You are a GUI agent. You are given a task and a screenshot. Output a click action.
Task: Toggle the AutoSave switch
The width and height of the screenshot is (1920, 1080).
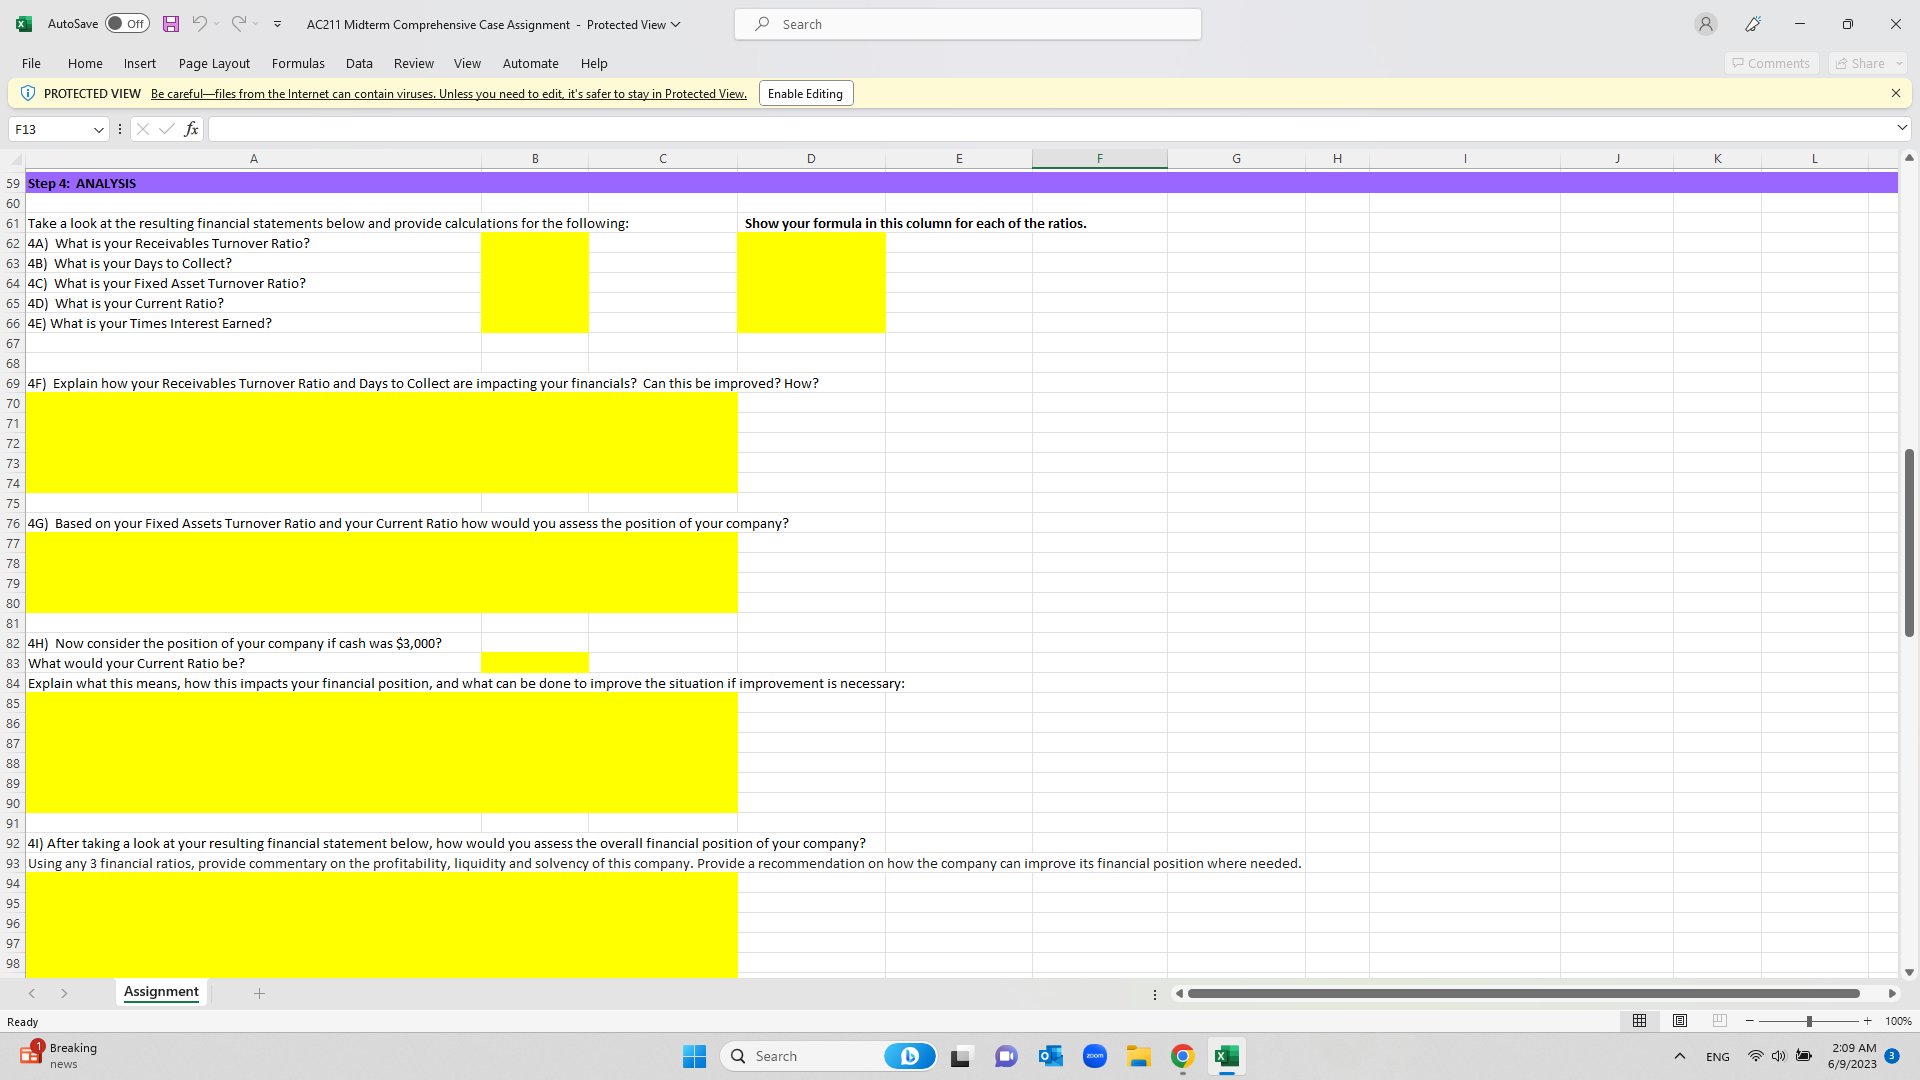(x=127, y=24)
